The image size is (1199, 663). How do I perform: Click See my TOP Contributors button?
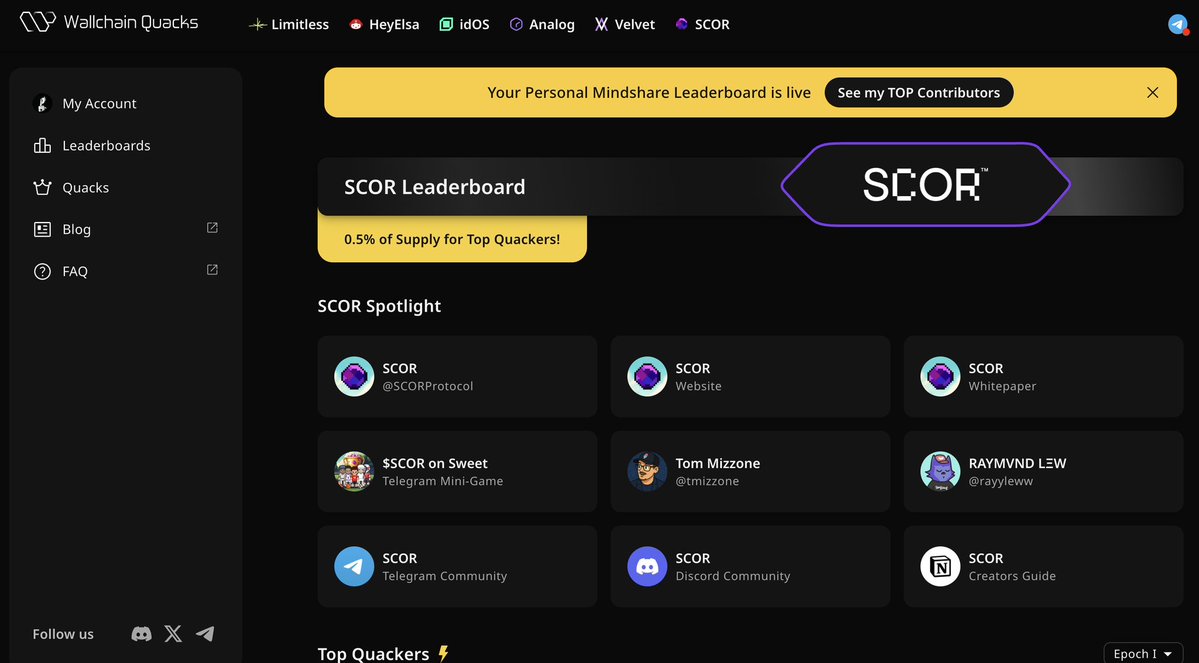tap(918, 93)
